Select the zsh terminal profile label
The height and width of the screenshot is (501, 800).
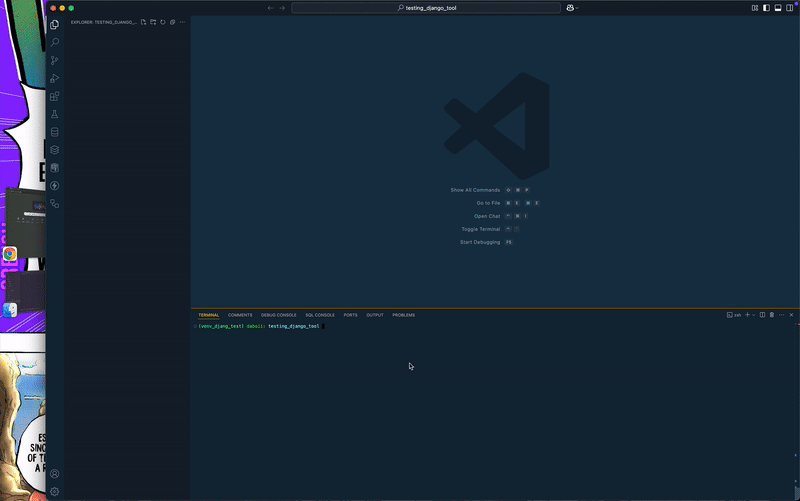tap(734, 315)
